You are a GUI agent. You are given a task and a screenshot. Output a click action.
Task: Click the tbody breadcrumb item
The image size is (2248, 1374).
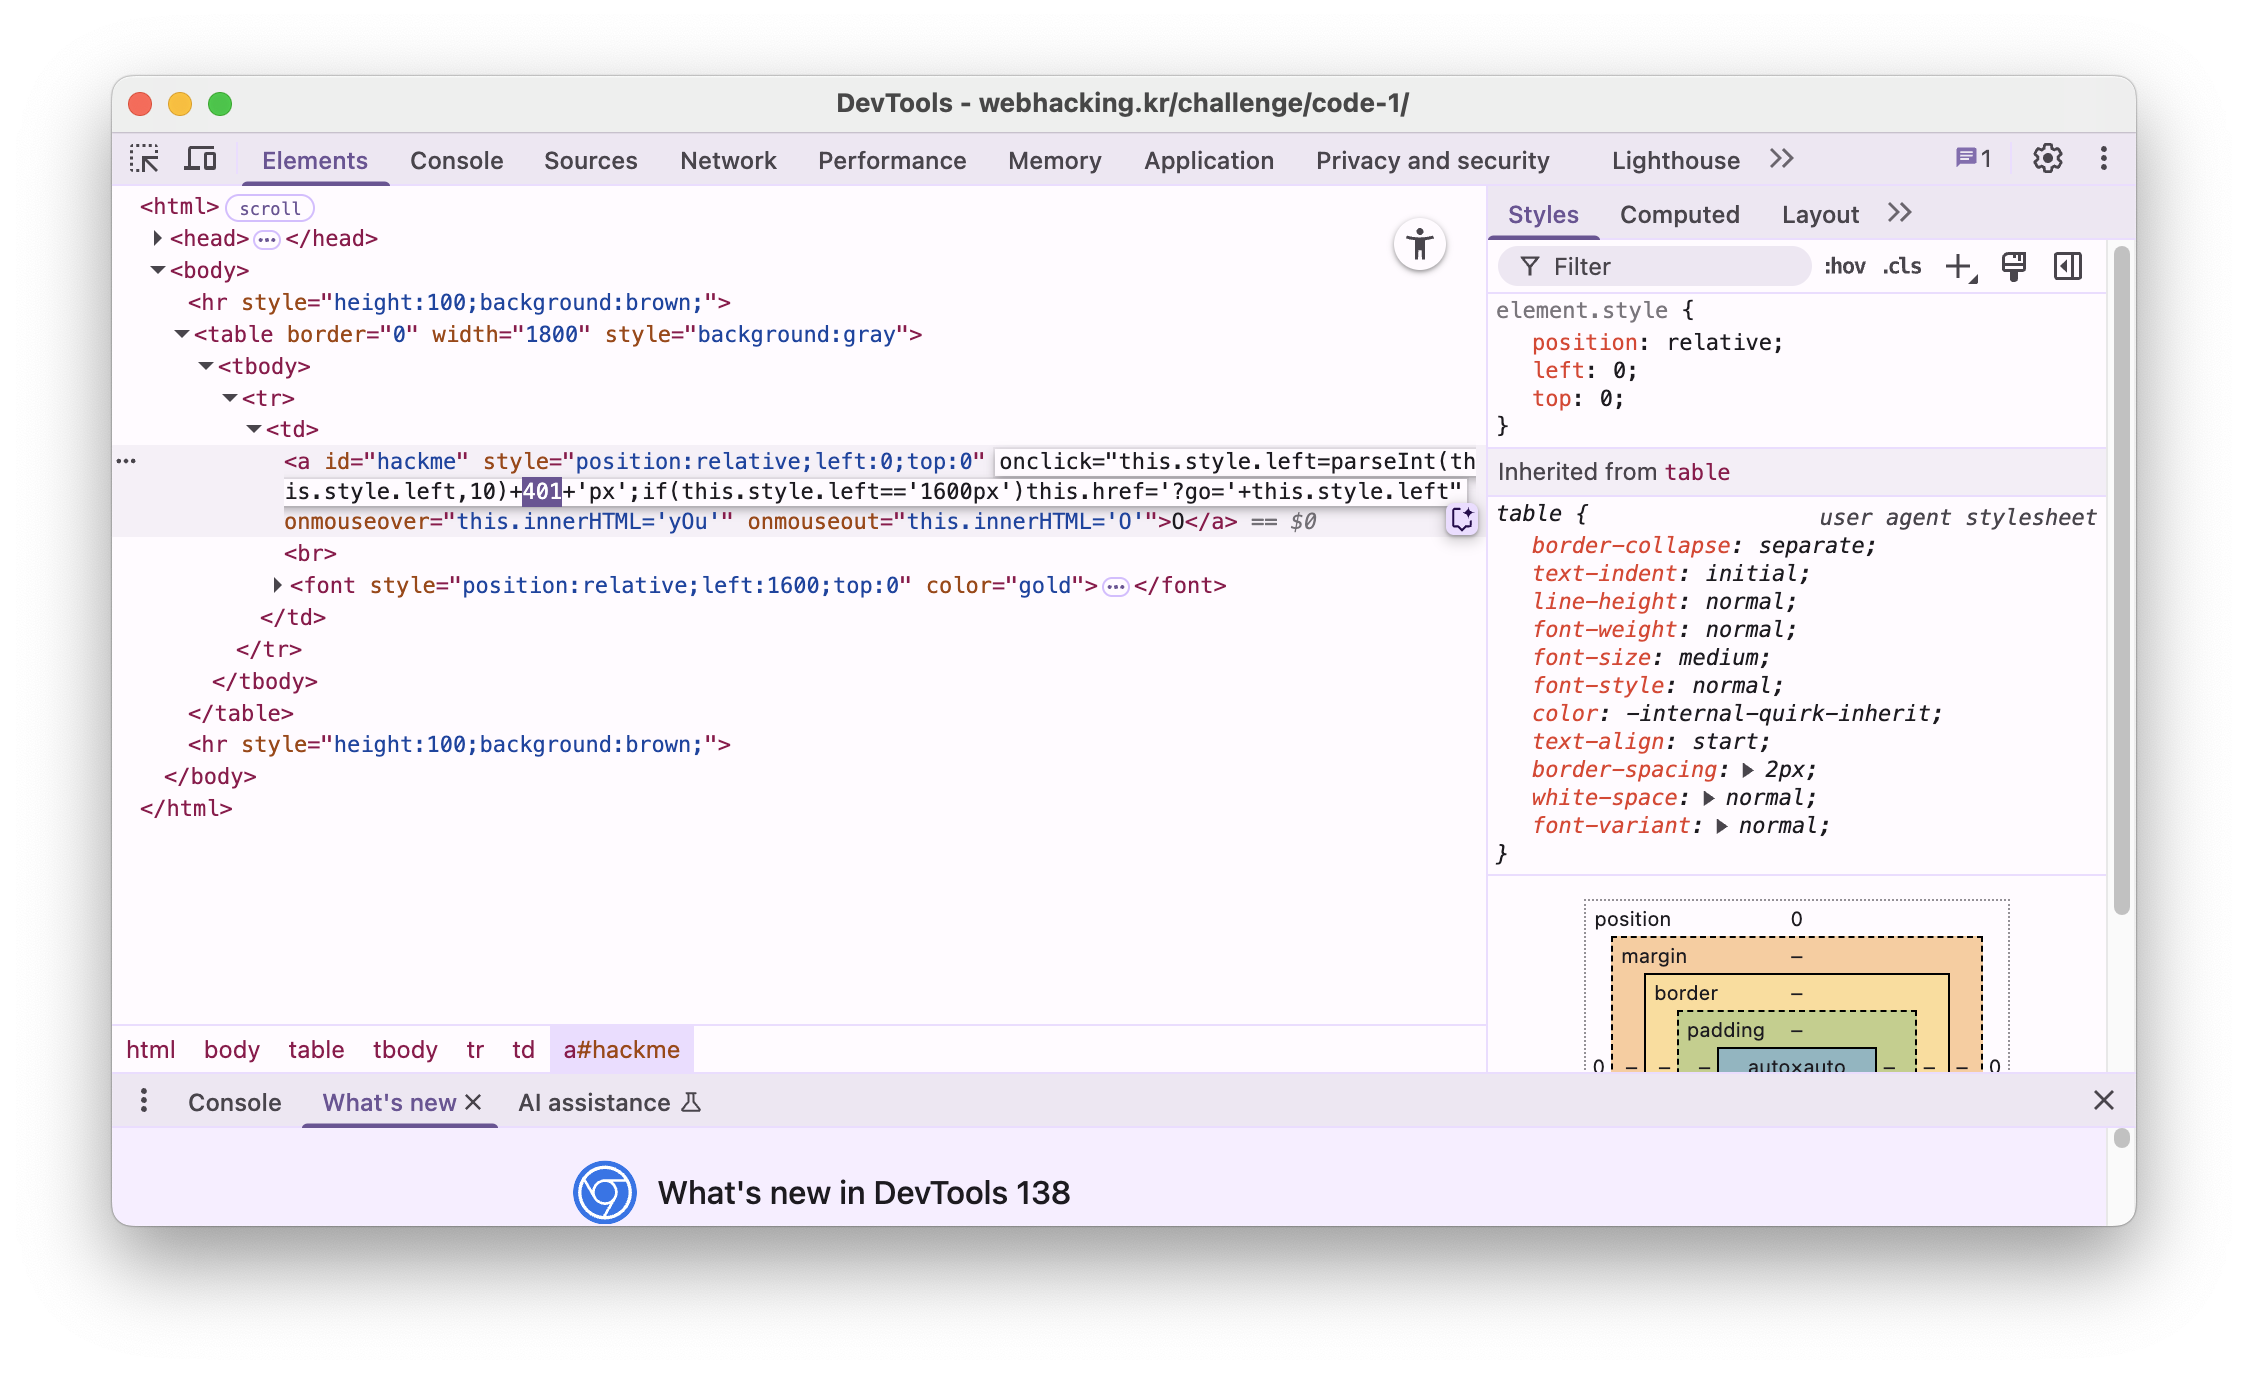click(x=405, y=1050)
